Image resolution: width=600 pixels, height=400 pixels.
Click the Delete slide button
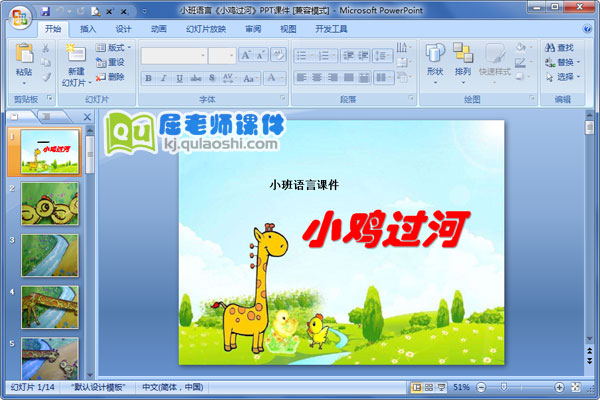coord(110,77)
